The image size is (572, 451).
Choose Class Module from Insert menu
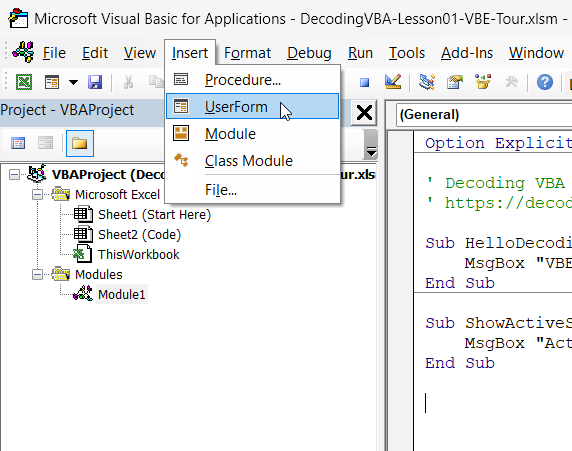point(252,161)
